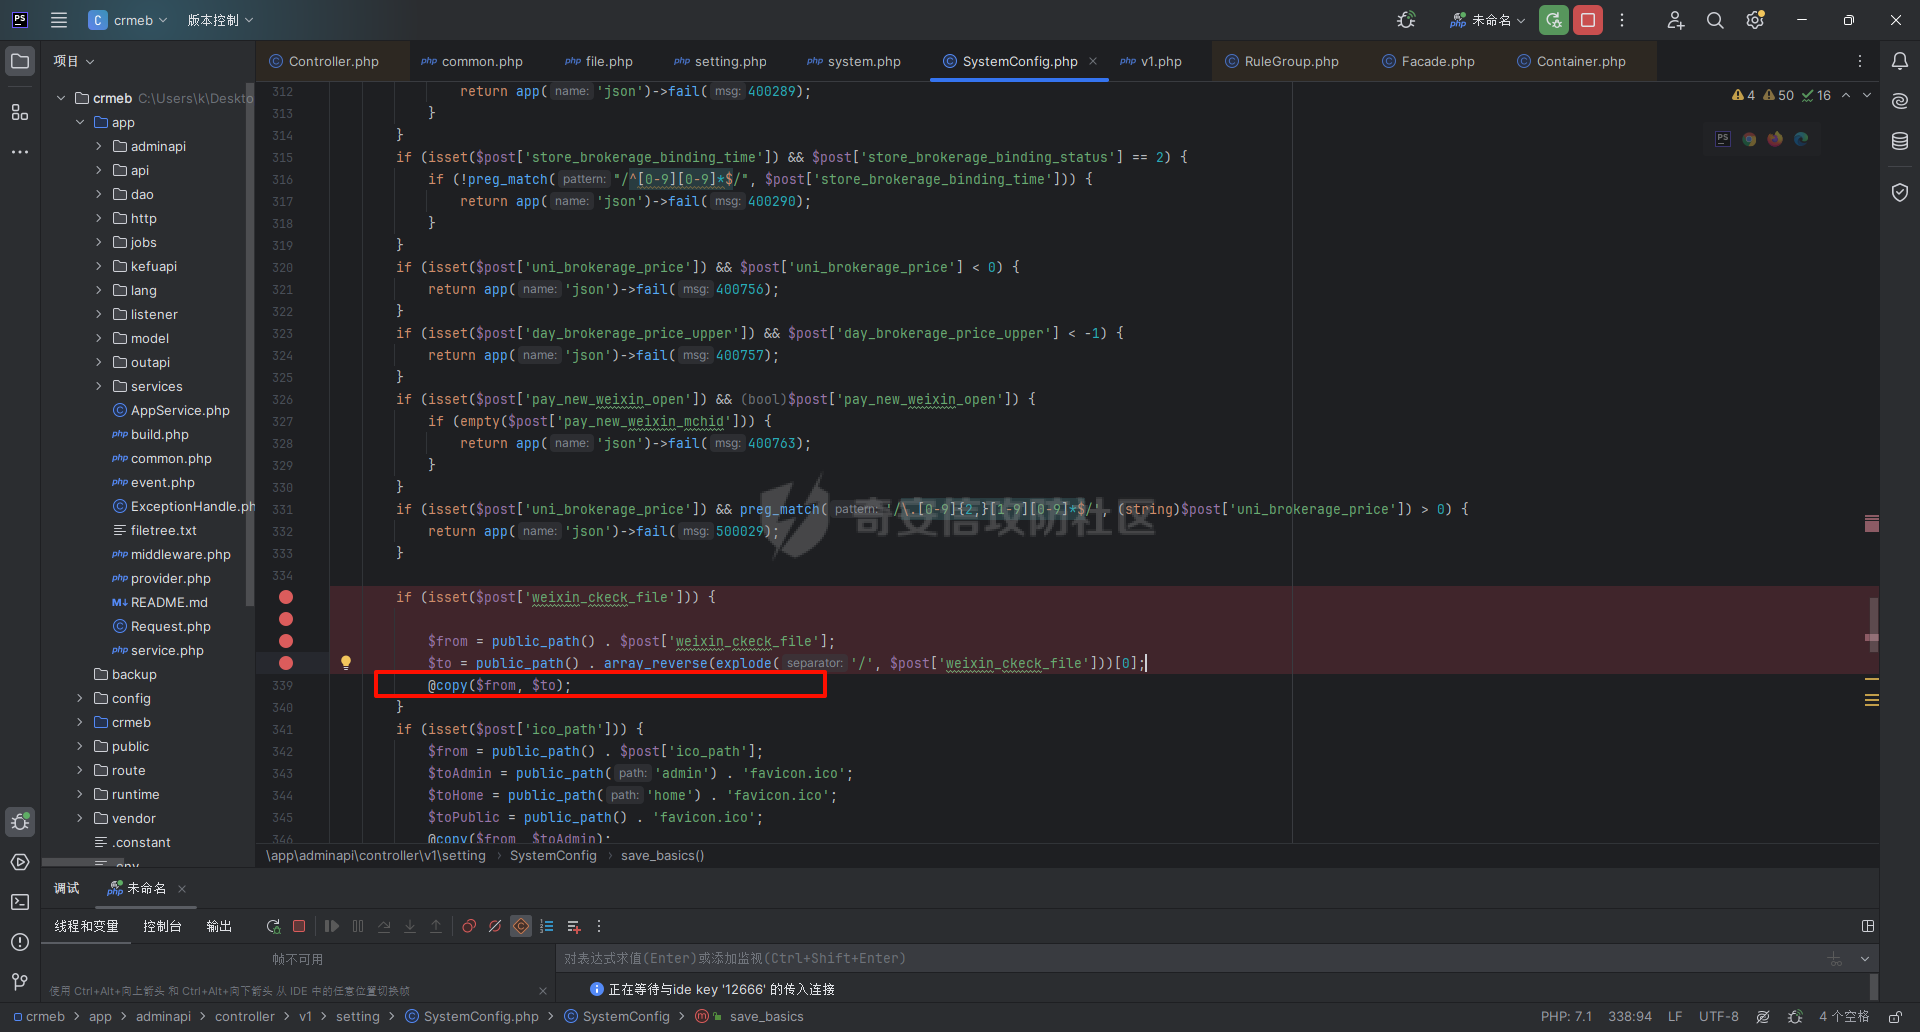Click the numbered list icon in debug toolbar
The width and height of the screenshot is (1920, 1032).
pyautogui.click(x=547, y=926)
